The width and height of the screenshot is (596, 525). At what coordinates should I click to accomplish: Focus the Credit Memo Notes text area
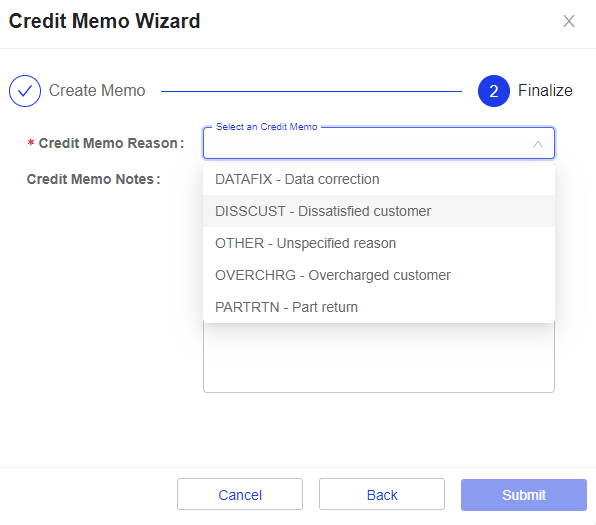coord(379,357)
